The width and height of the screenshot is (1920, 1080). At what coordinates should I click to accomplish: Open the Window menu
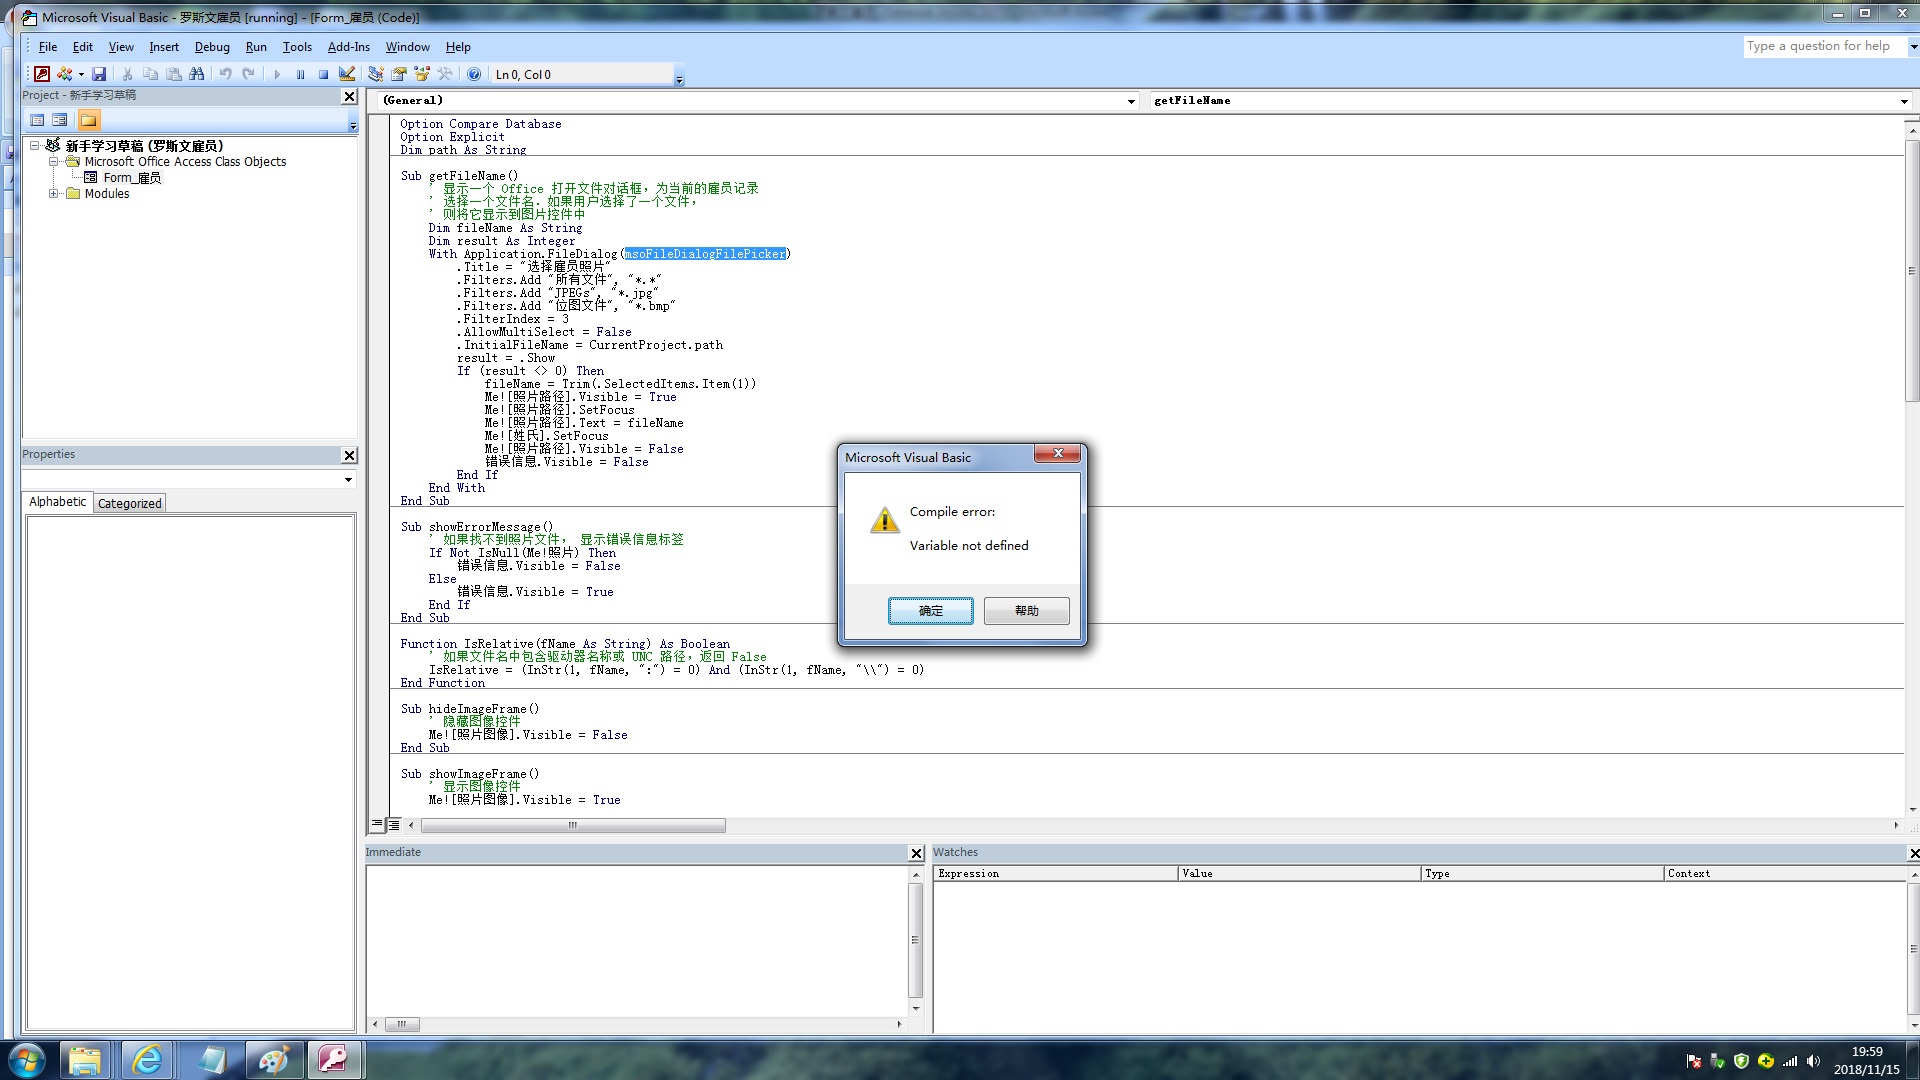408,47
